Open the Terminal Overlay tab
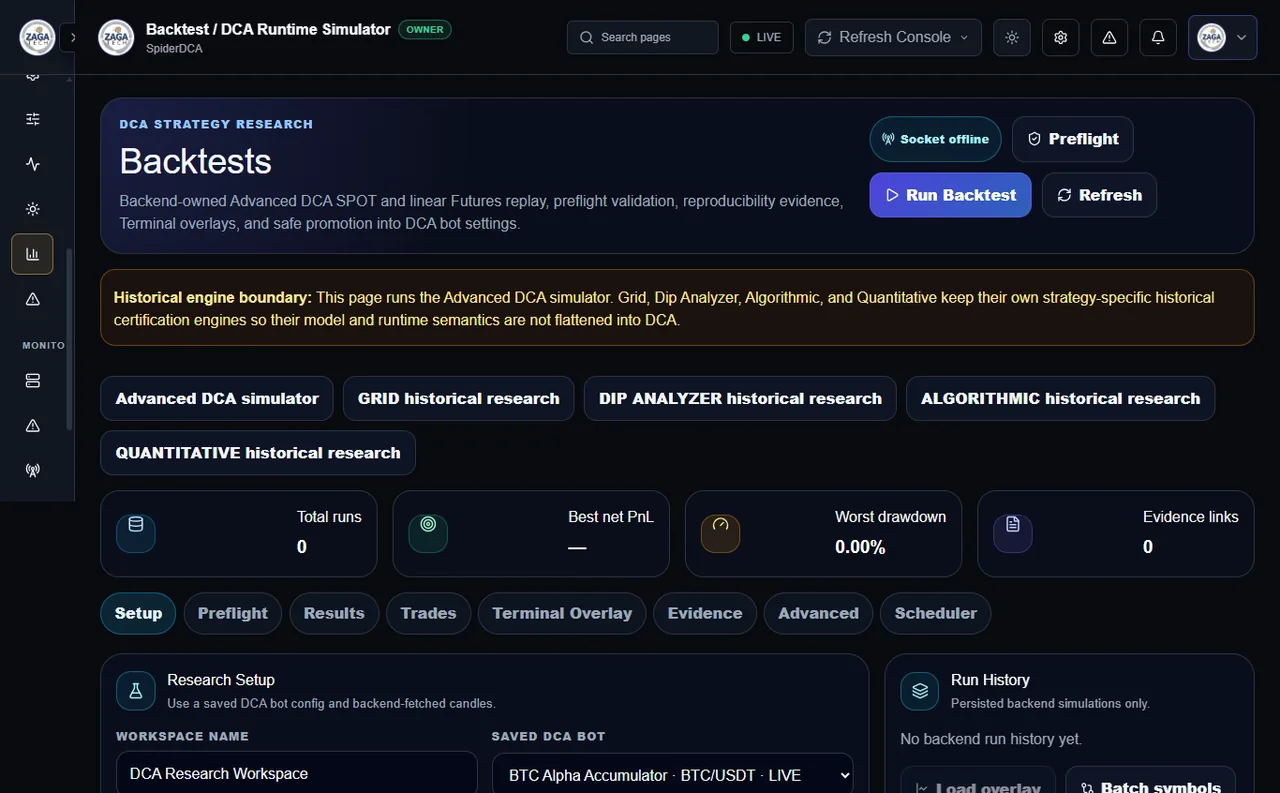Viewport: 1280px width, 793px height. 562,613
